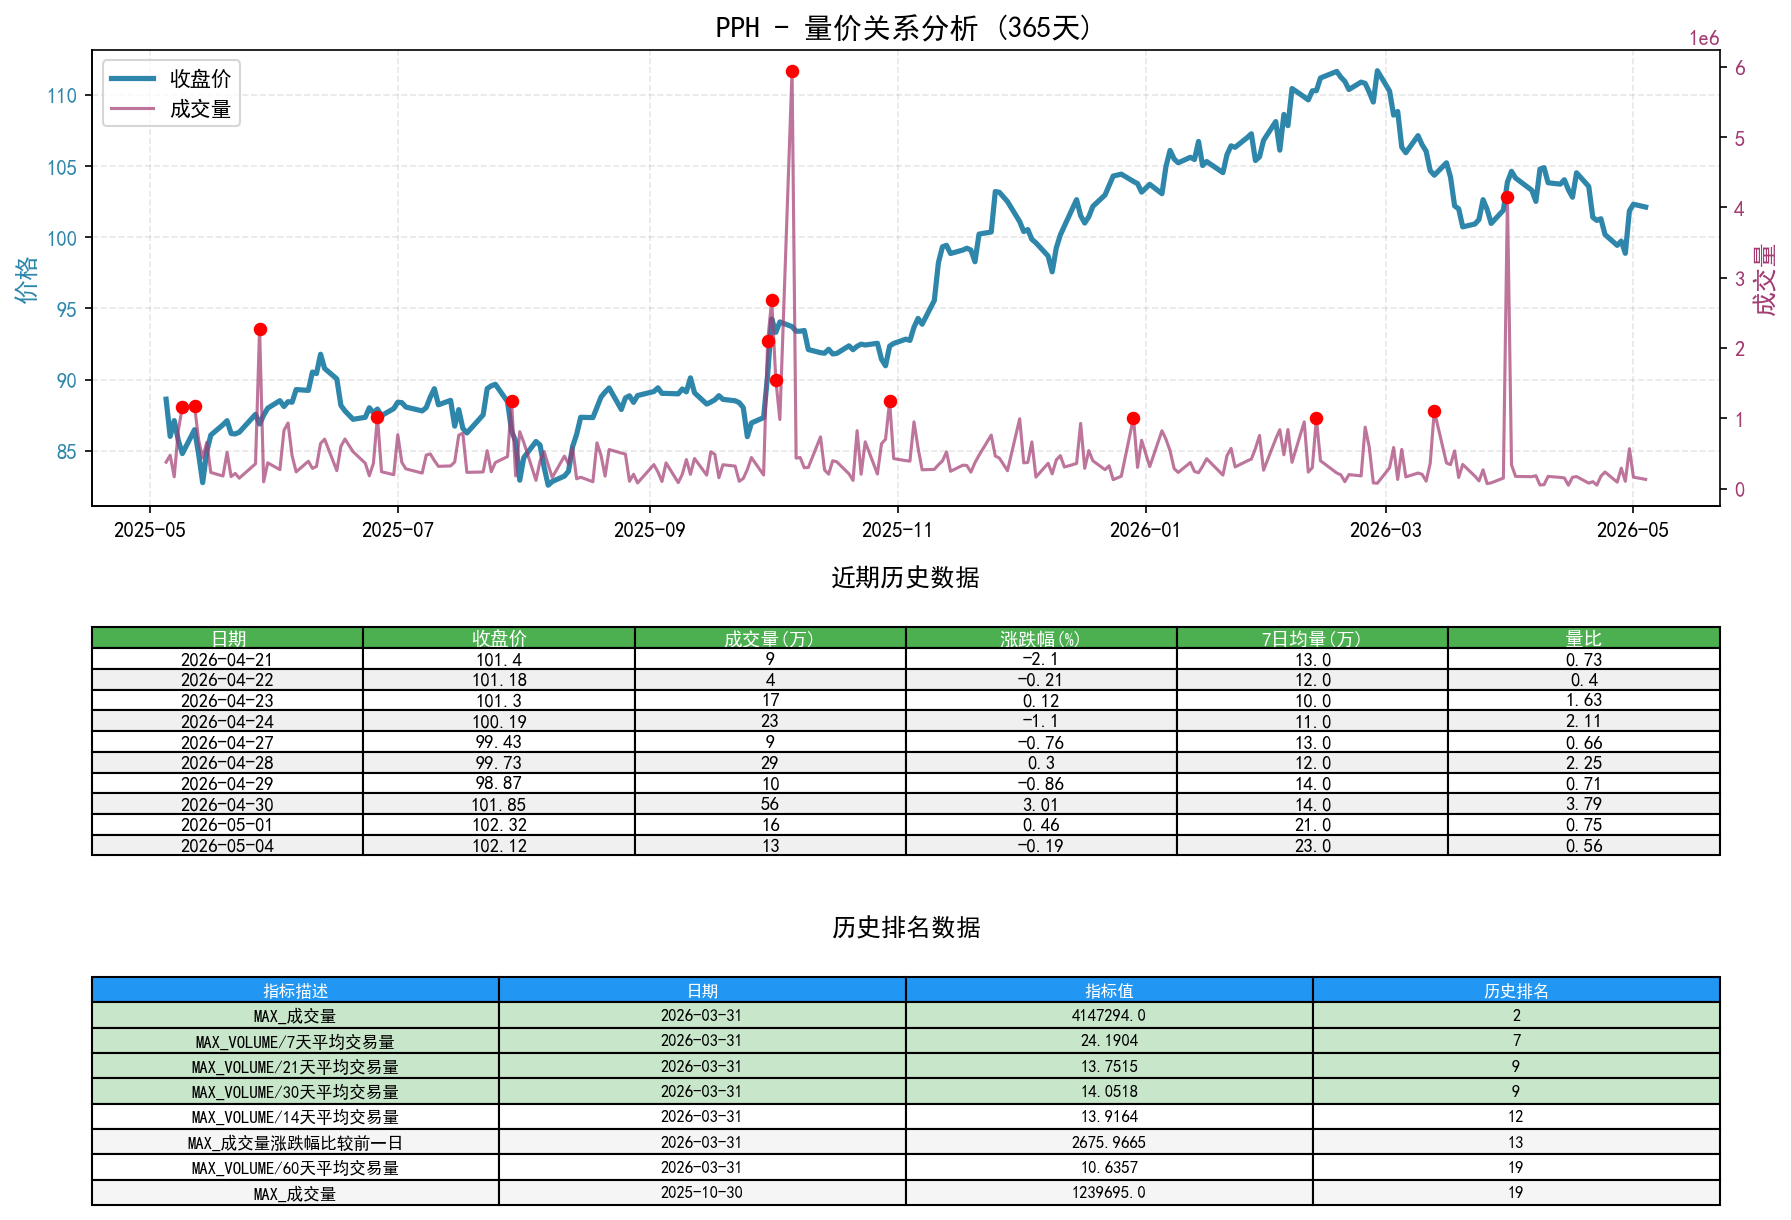The width and height of the screenshot is (1791, 1220).
Task: Click the highest red volume spike marker
Action: coord(792,71)
